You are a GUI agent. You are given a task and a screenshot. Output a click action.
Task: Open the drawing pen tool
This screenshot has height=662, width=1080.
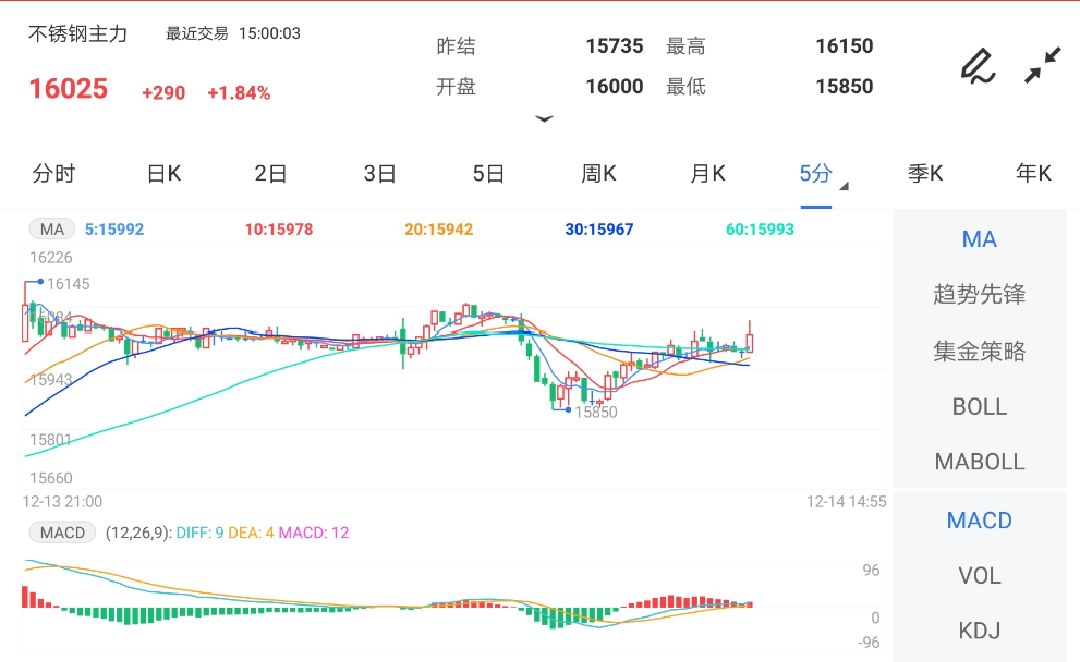pos(978,66)
